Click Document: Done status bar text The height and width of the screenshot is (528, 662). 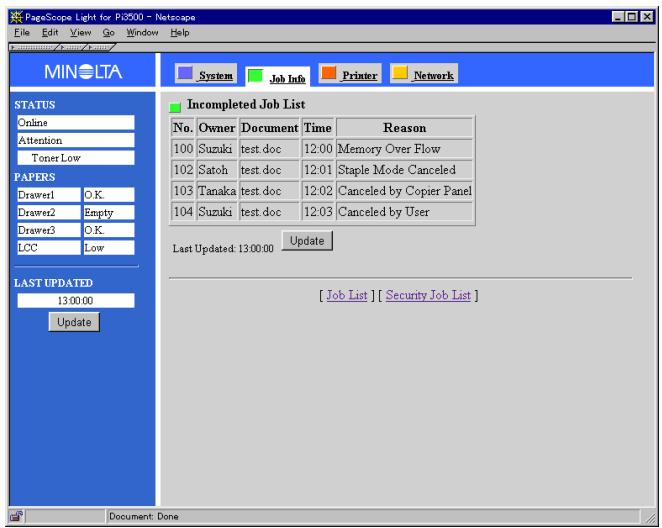tap(144, 516)
